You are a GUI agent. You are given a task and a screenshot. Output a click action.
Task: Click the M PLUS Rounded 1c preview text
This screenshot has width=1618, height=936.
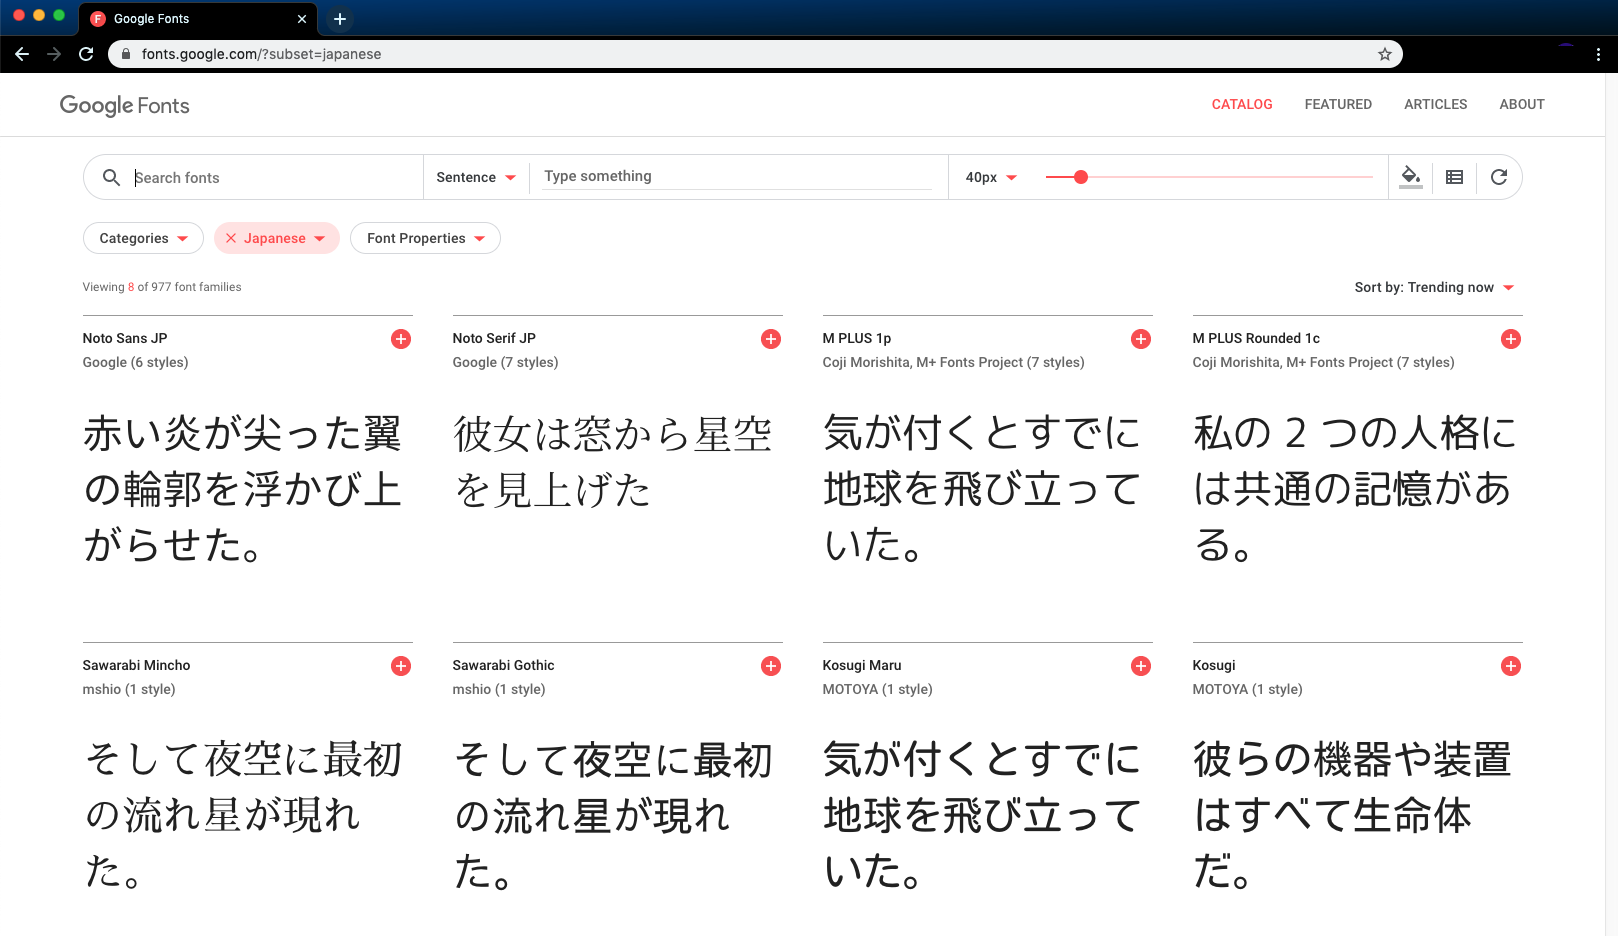point(1355,489)
